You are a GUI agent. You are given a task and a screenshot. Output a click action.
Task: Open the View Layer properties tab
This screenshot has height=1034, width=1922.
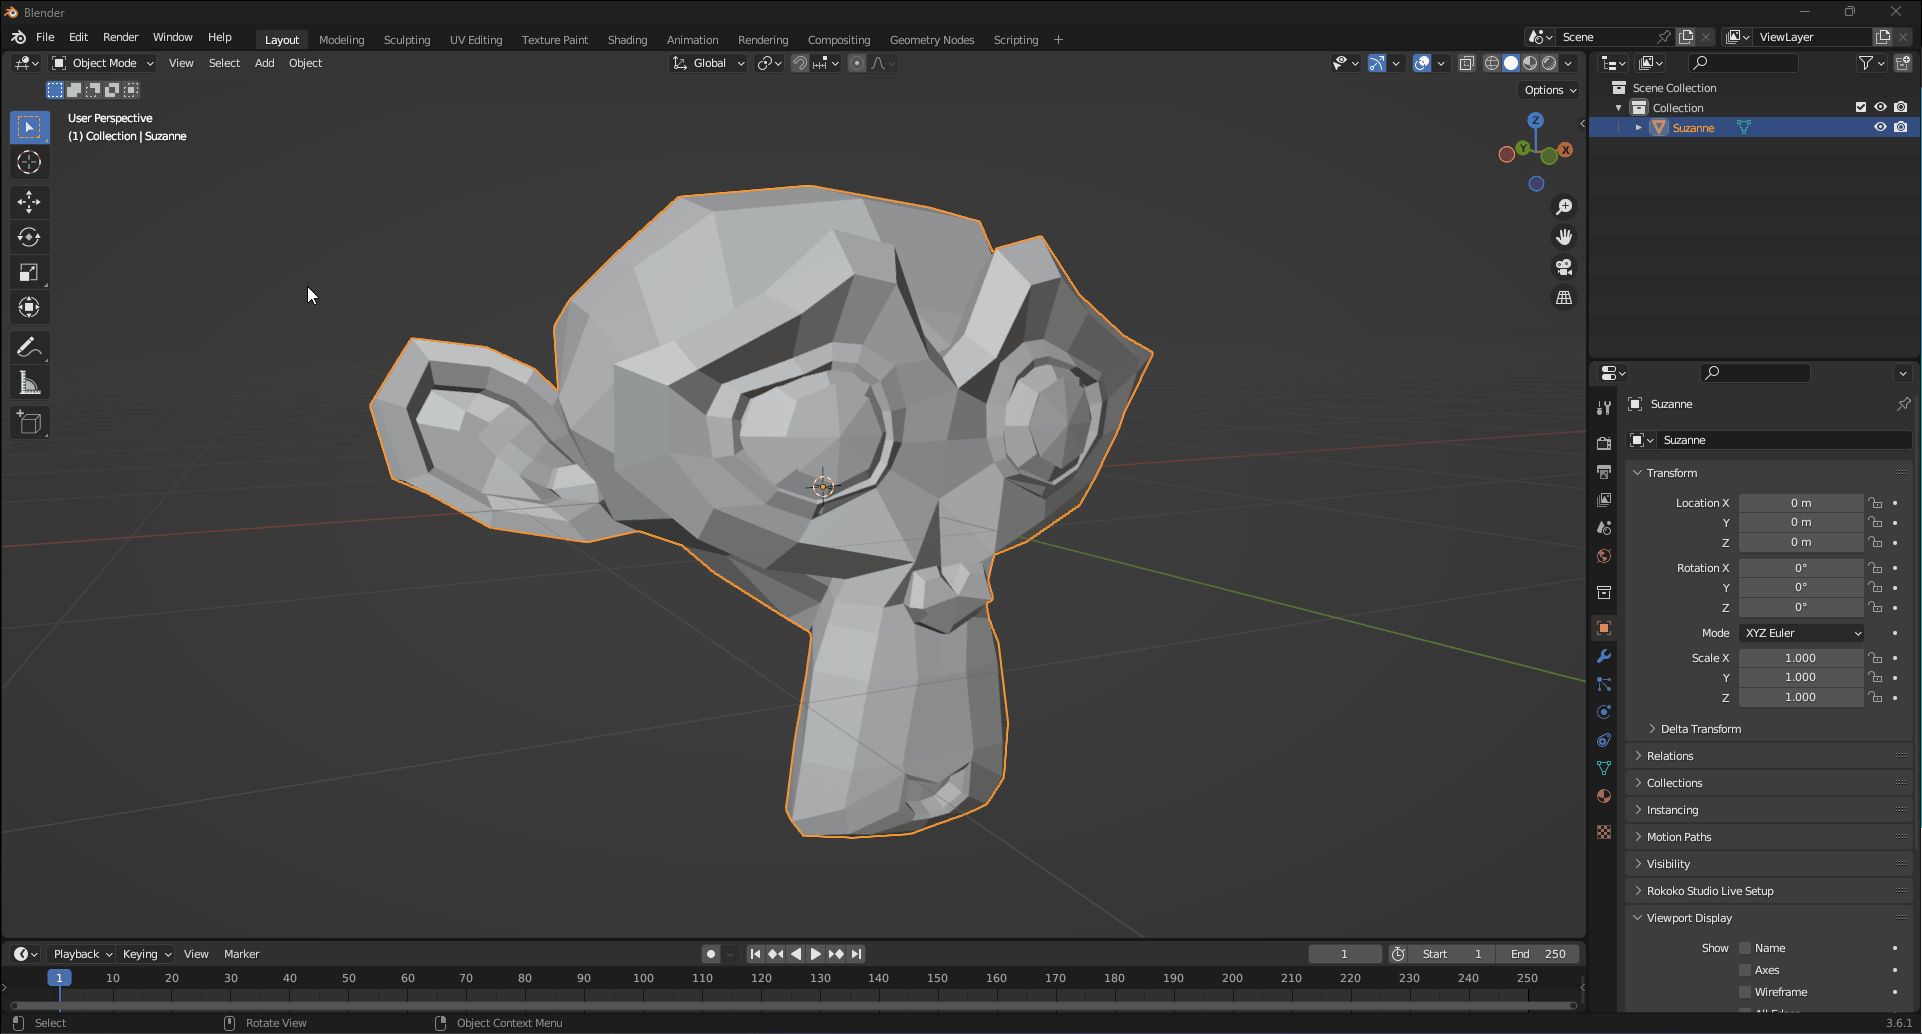pyautogui.click(x=1604, y=499)
